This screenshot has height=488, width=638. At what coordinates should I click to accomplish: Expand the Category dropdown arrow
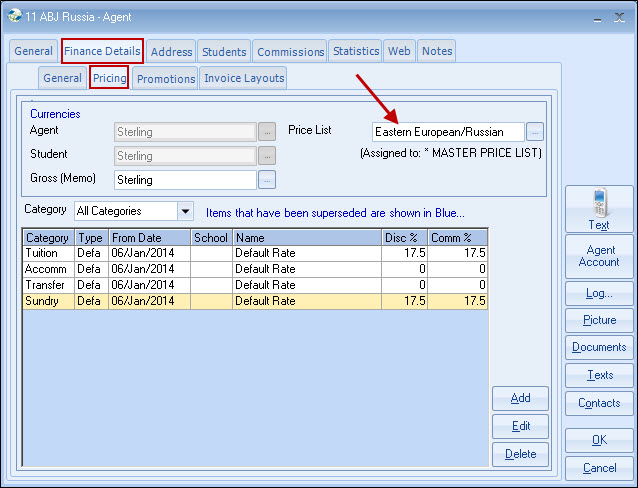185,211
